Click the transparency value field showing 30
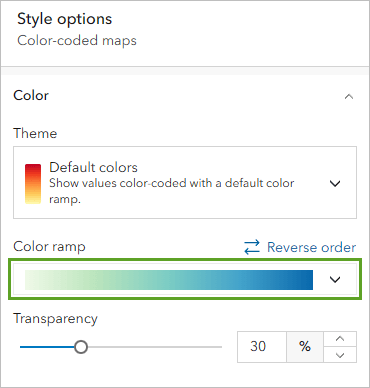 (x=262, y=347)
